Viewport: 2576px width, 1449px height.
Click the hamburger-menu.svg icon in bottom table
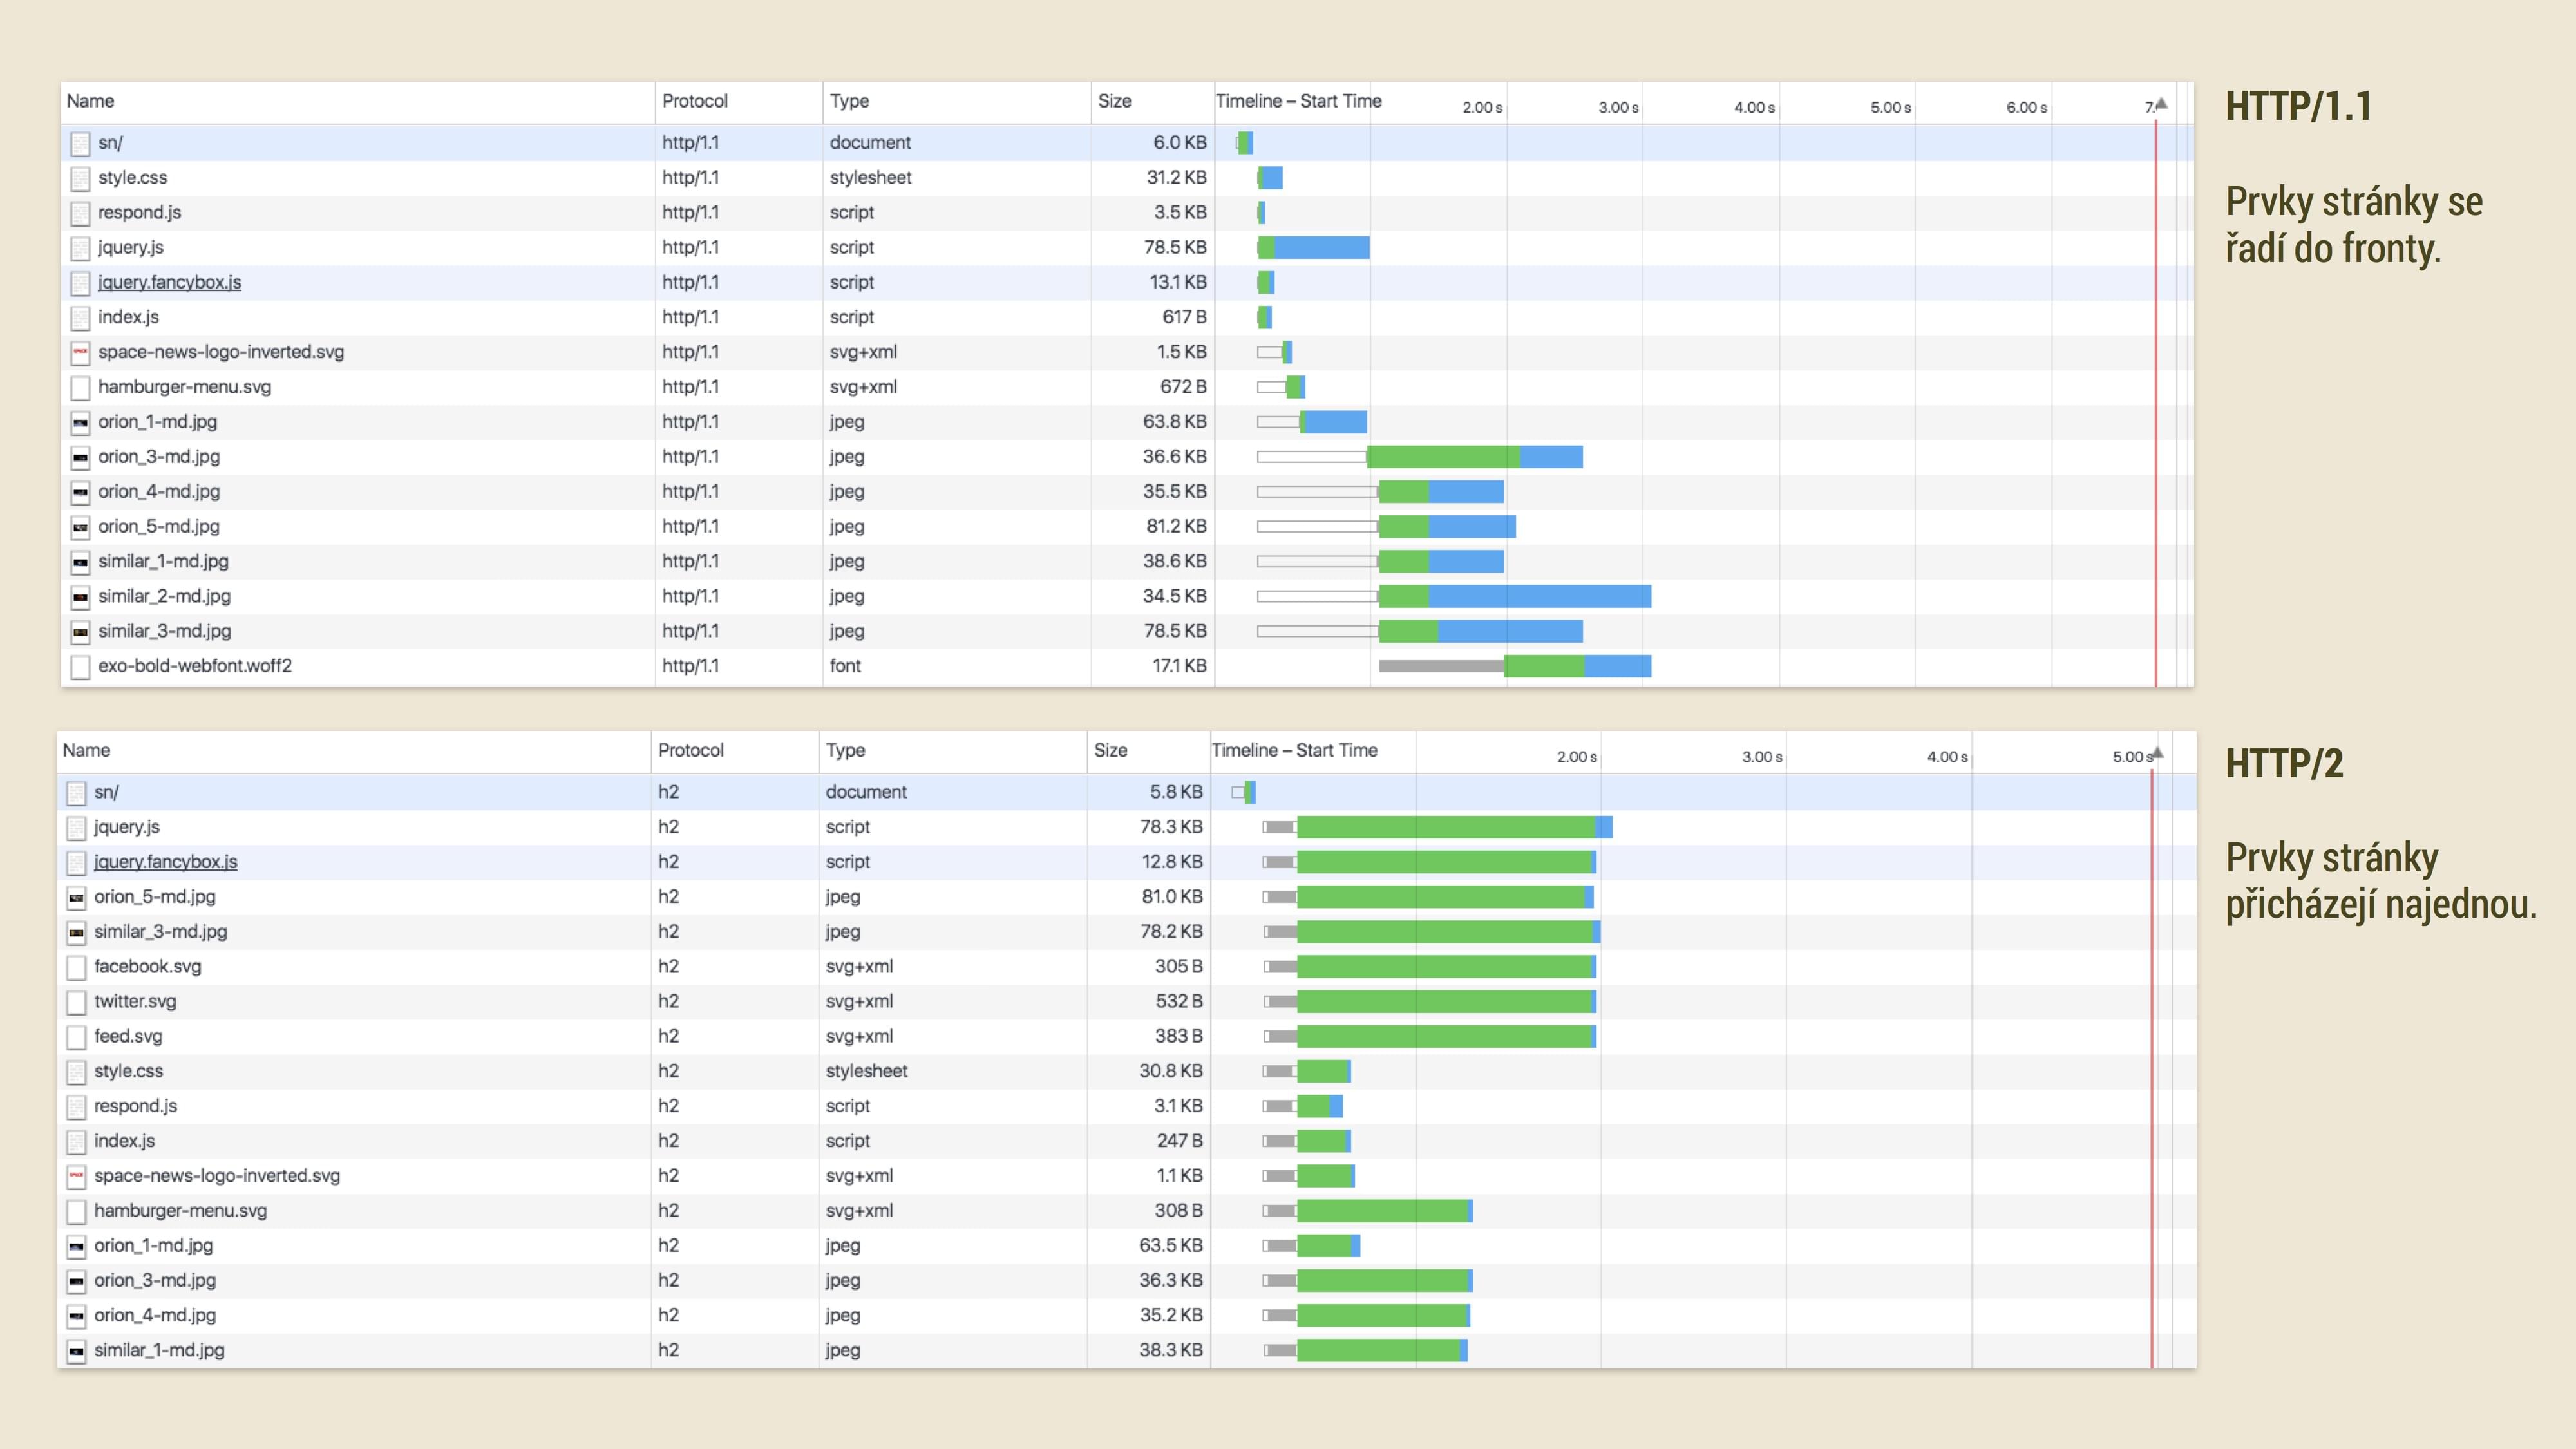click(x=76, y=1211)
